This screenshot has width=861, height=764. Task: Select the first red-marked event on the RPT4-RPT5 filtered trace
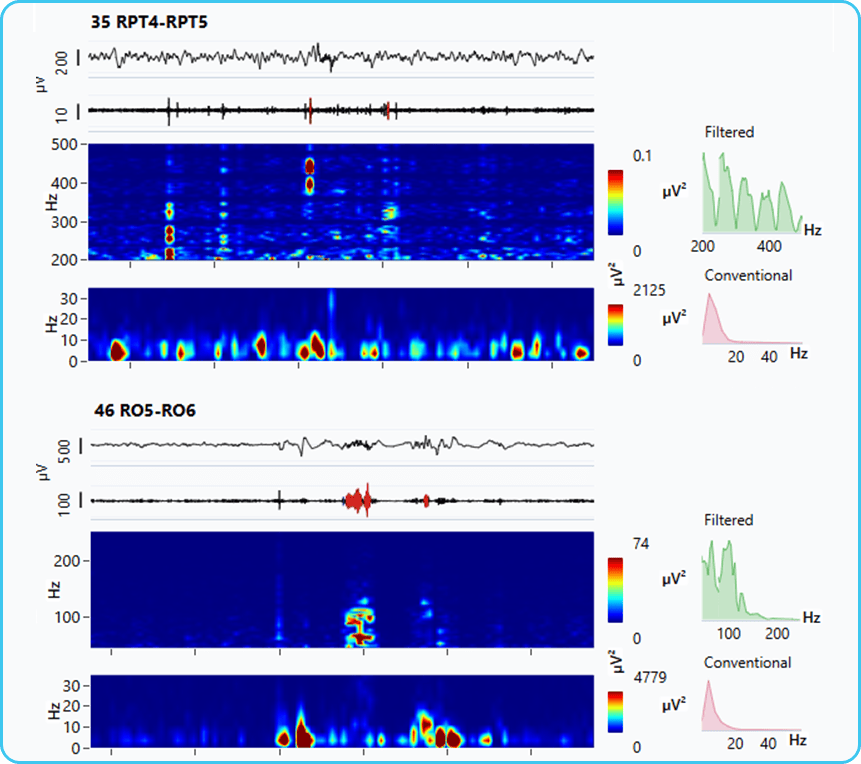point(310,110)
